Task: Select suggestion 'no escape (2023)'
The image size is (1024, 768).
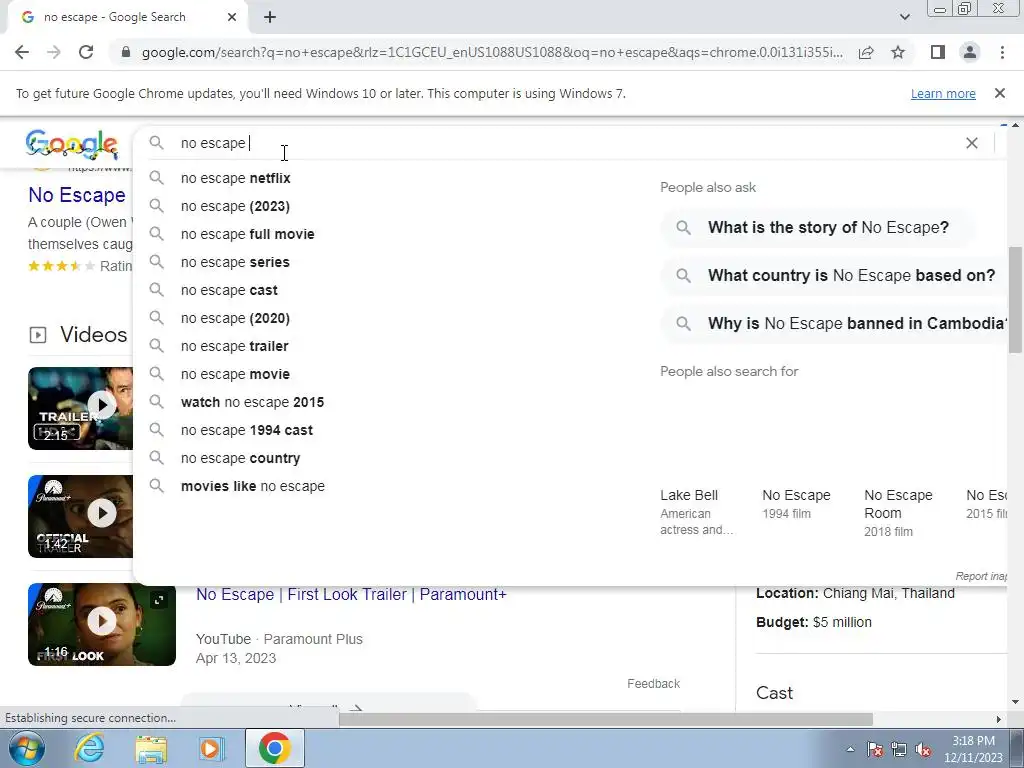Action: point(235,206)
